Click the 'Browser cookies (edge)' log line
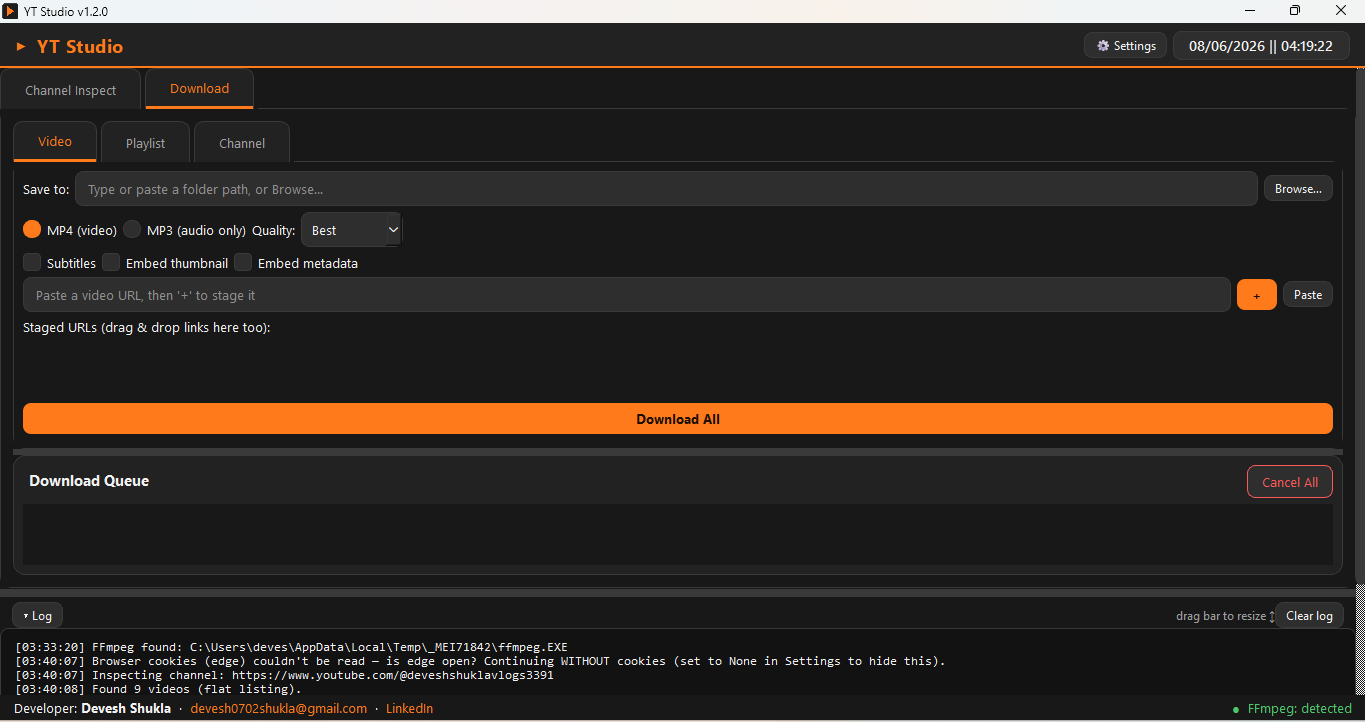 pos(480,661)
